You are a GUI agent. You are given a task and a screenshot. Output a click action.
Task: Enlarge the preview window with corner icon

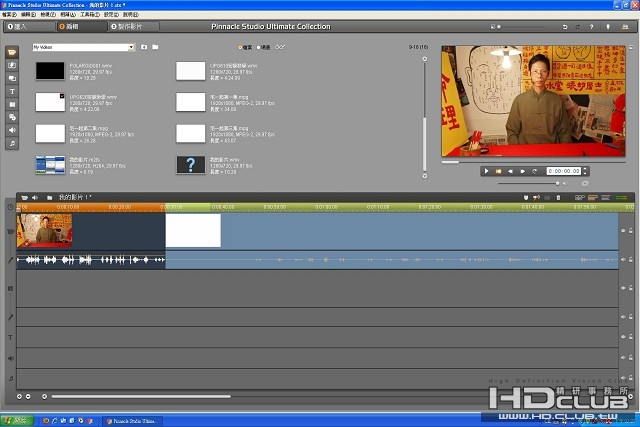pos(631,47)
